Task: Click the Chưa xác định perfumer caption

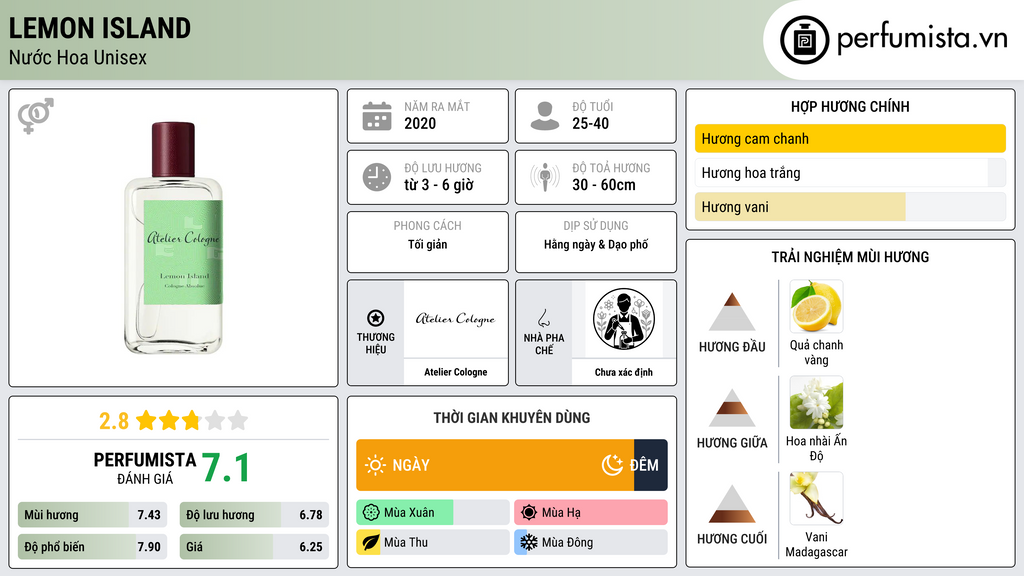Action: 624,372
